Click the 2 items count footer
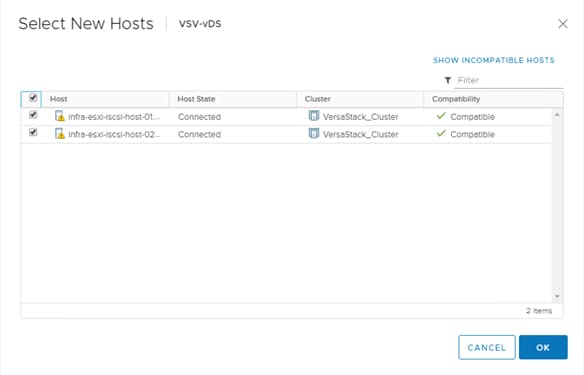This screenshot has width=584, height=375. pyautogui.click(x=539, y=311)
